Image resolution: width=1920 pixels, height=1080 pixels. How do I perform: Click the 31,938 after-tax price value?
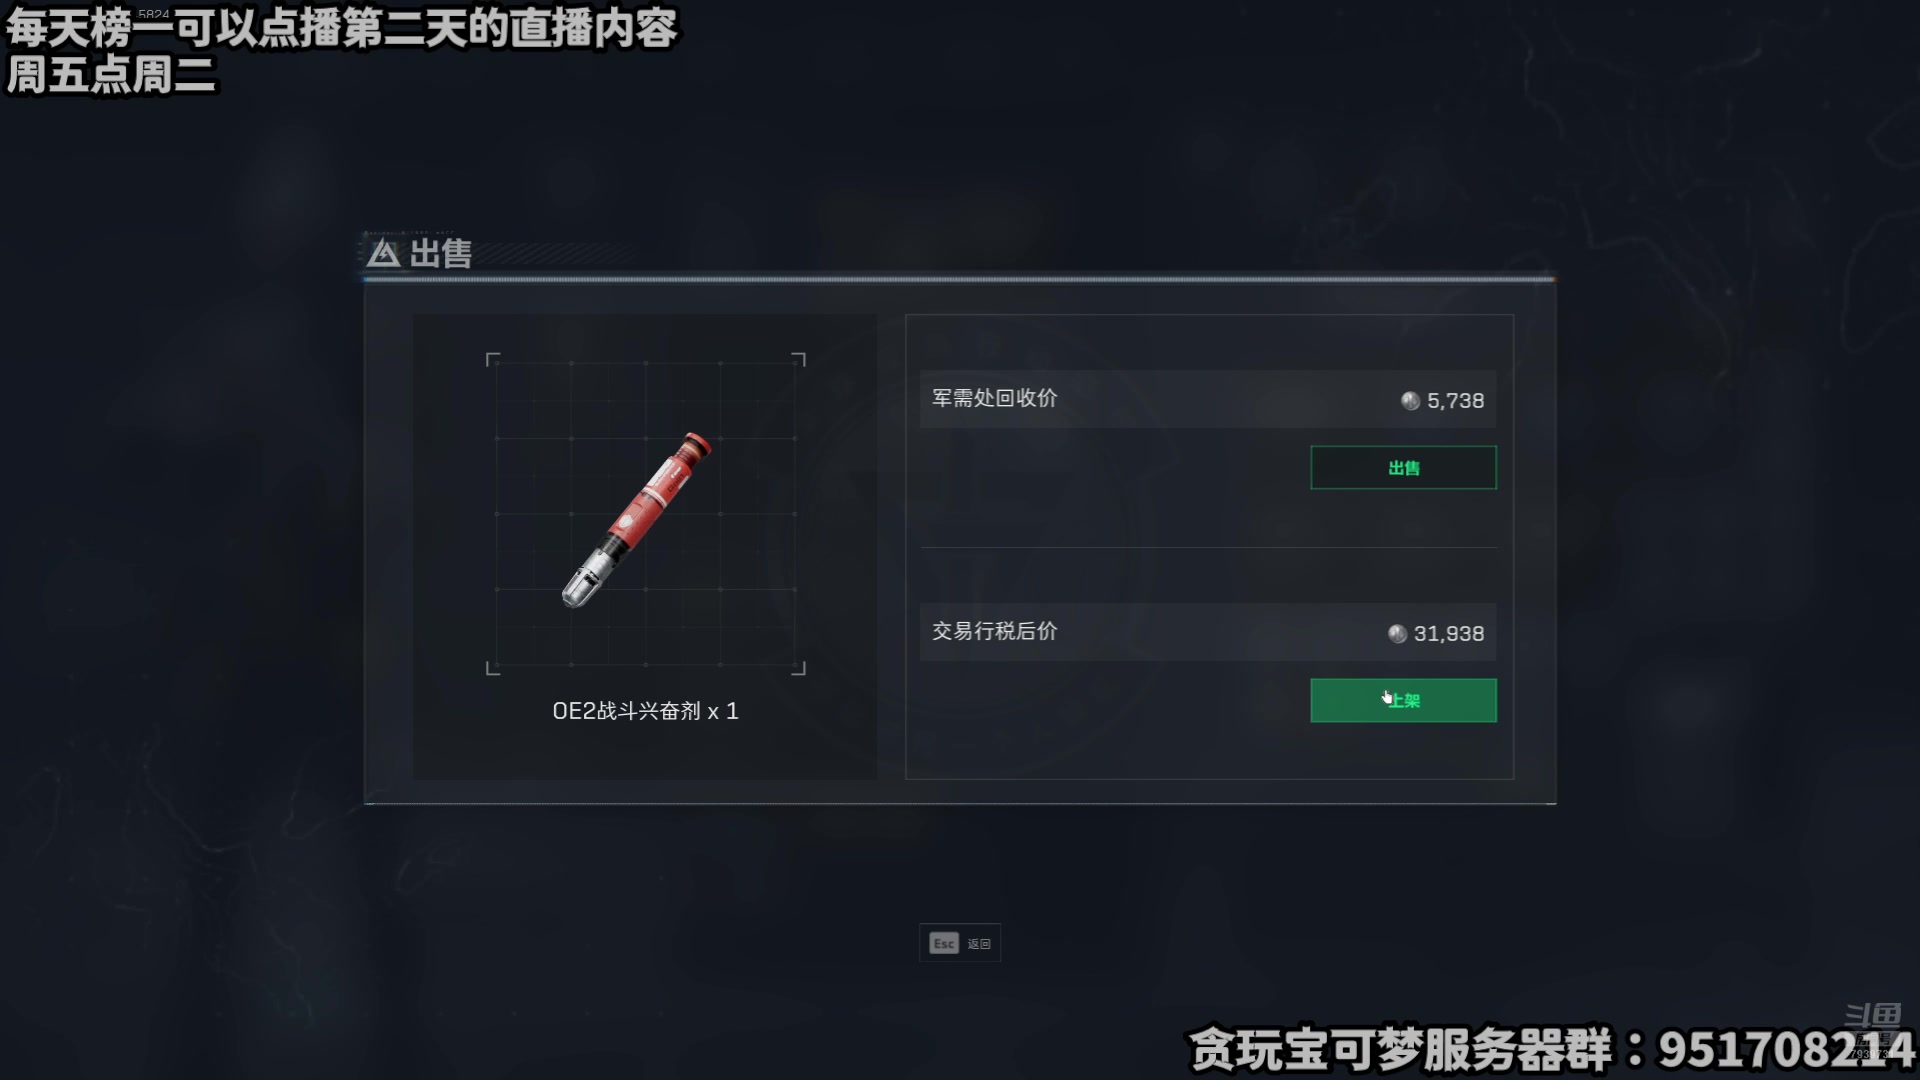1449,634
